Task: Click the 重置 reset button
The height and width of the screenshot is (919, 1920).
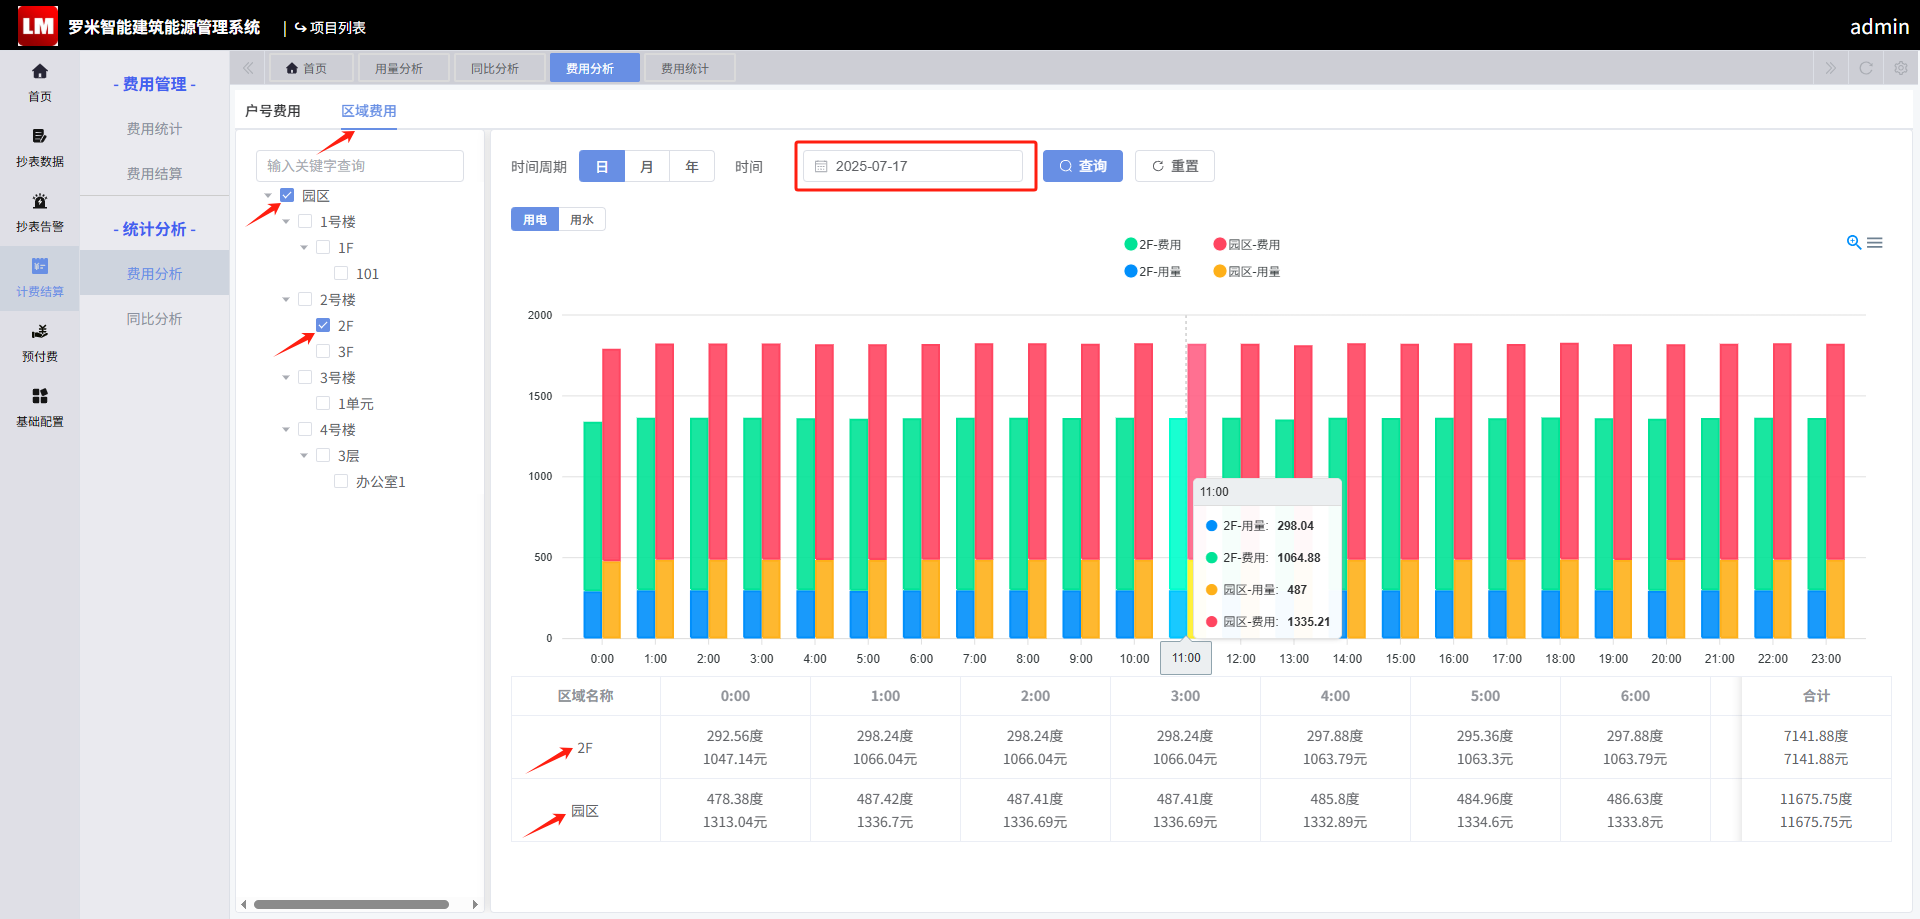Action: click(x=1175, y=166)
